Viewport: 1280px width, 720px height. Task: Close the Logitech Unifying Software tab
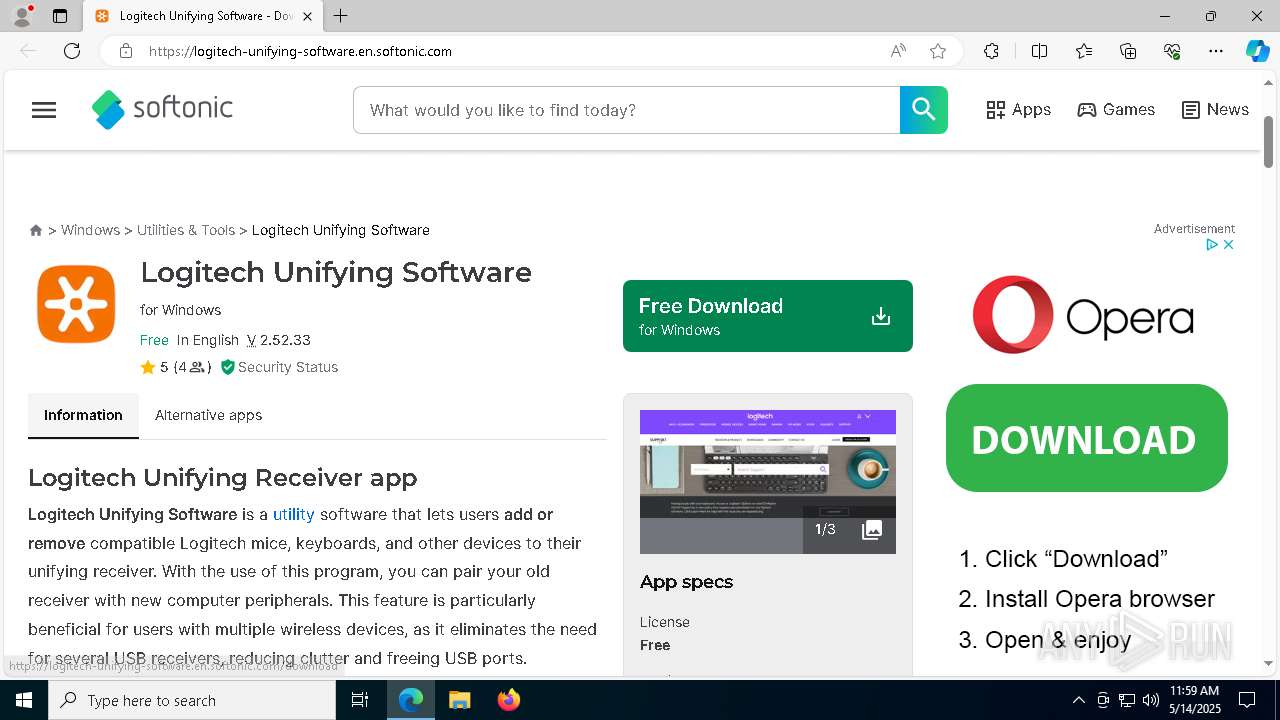pyautogui.click(x=308, y=16)
